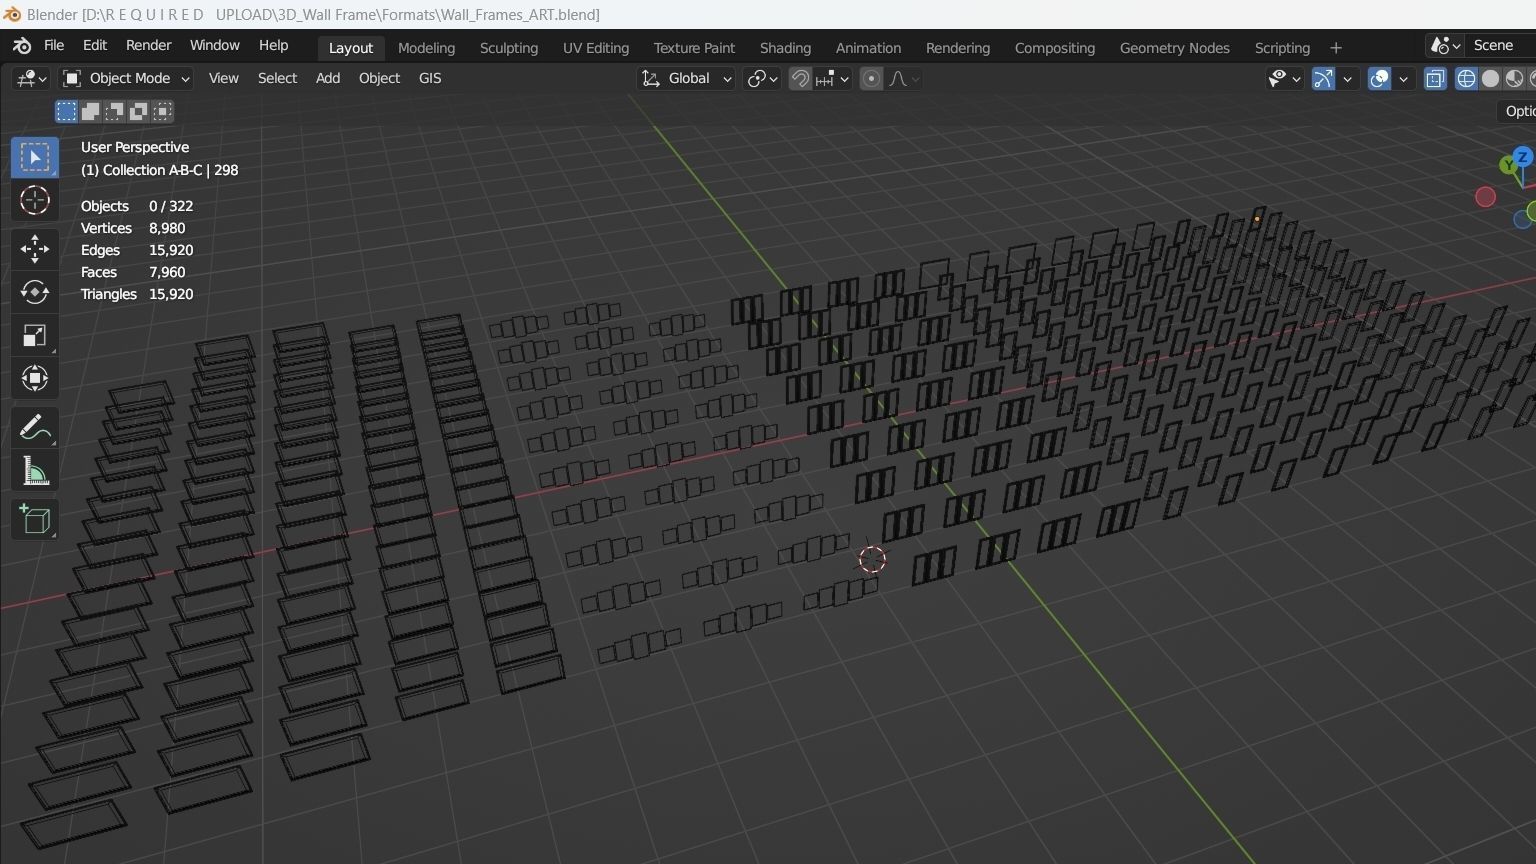Open proportional editing falloff dropdown
The height and width of the screenshot is (864, 1536).
pos(904,78)
